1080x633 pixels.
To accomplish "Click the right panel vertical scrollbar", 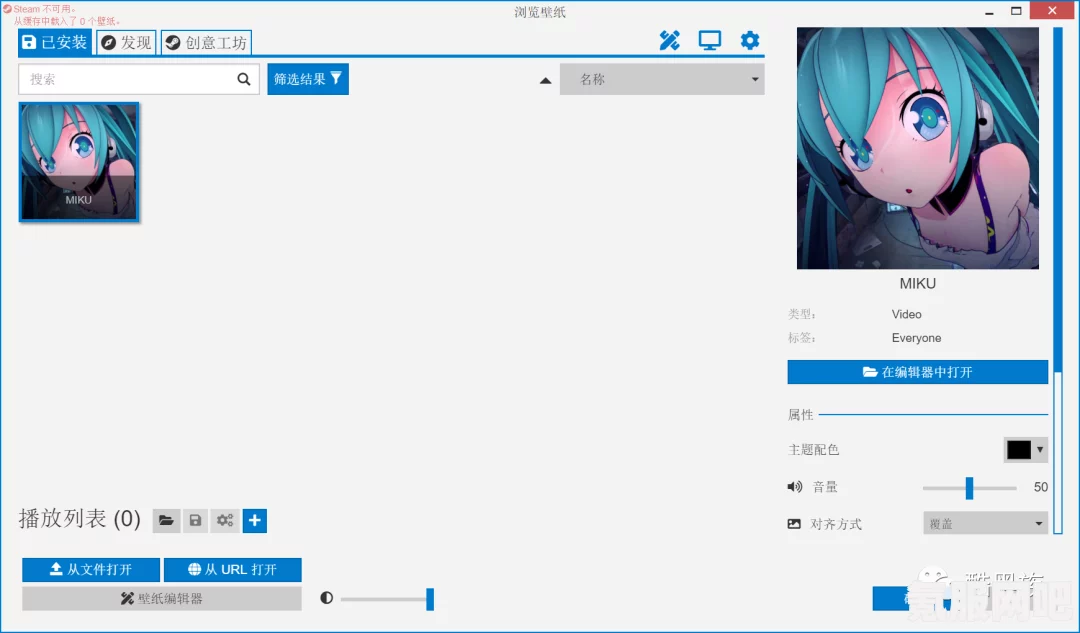I will pos(1058,280).
